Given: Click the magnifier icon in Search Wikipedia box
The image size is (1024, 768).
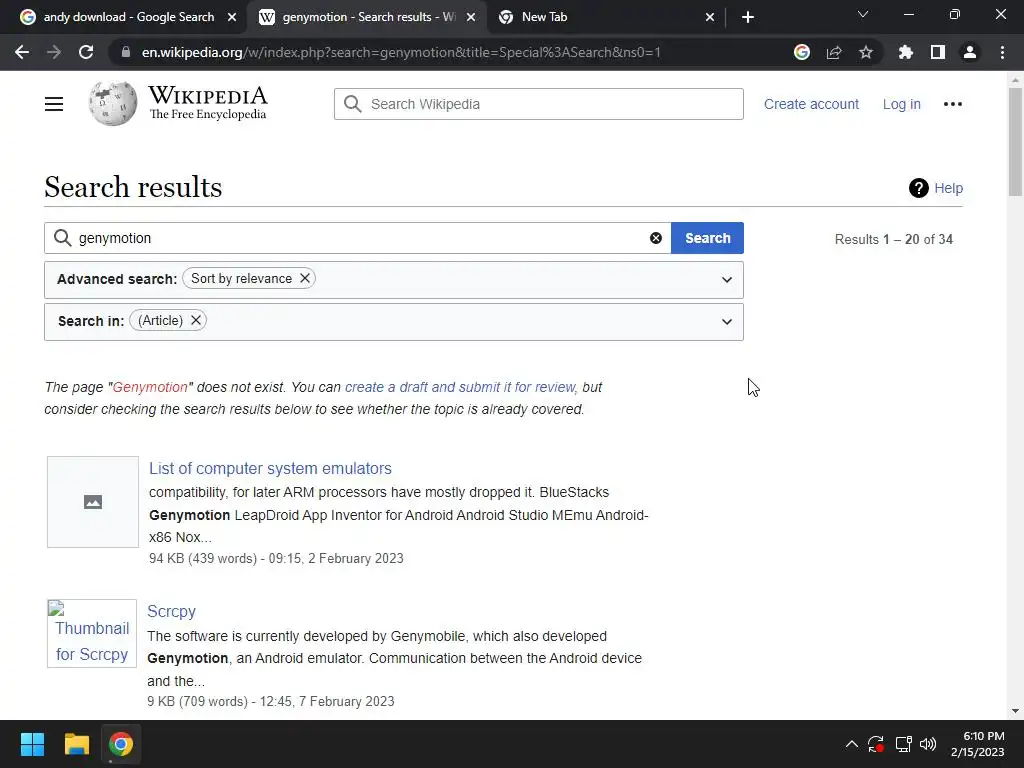Looking at the screenshot, I should coord(353,104).
